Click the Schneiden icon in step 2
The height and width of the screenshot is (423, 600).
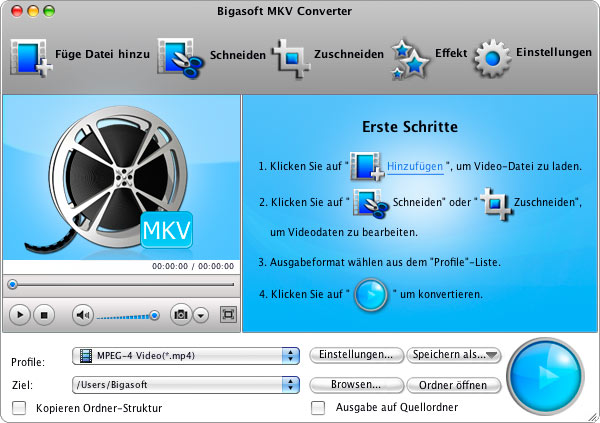point(370,203)
